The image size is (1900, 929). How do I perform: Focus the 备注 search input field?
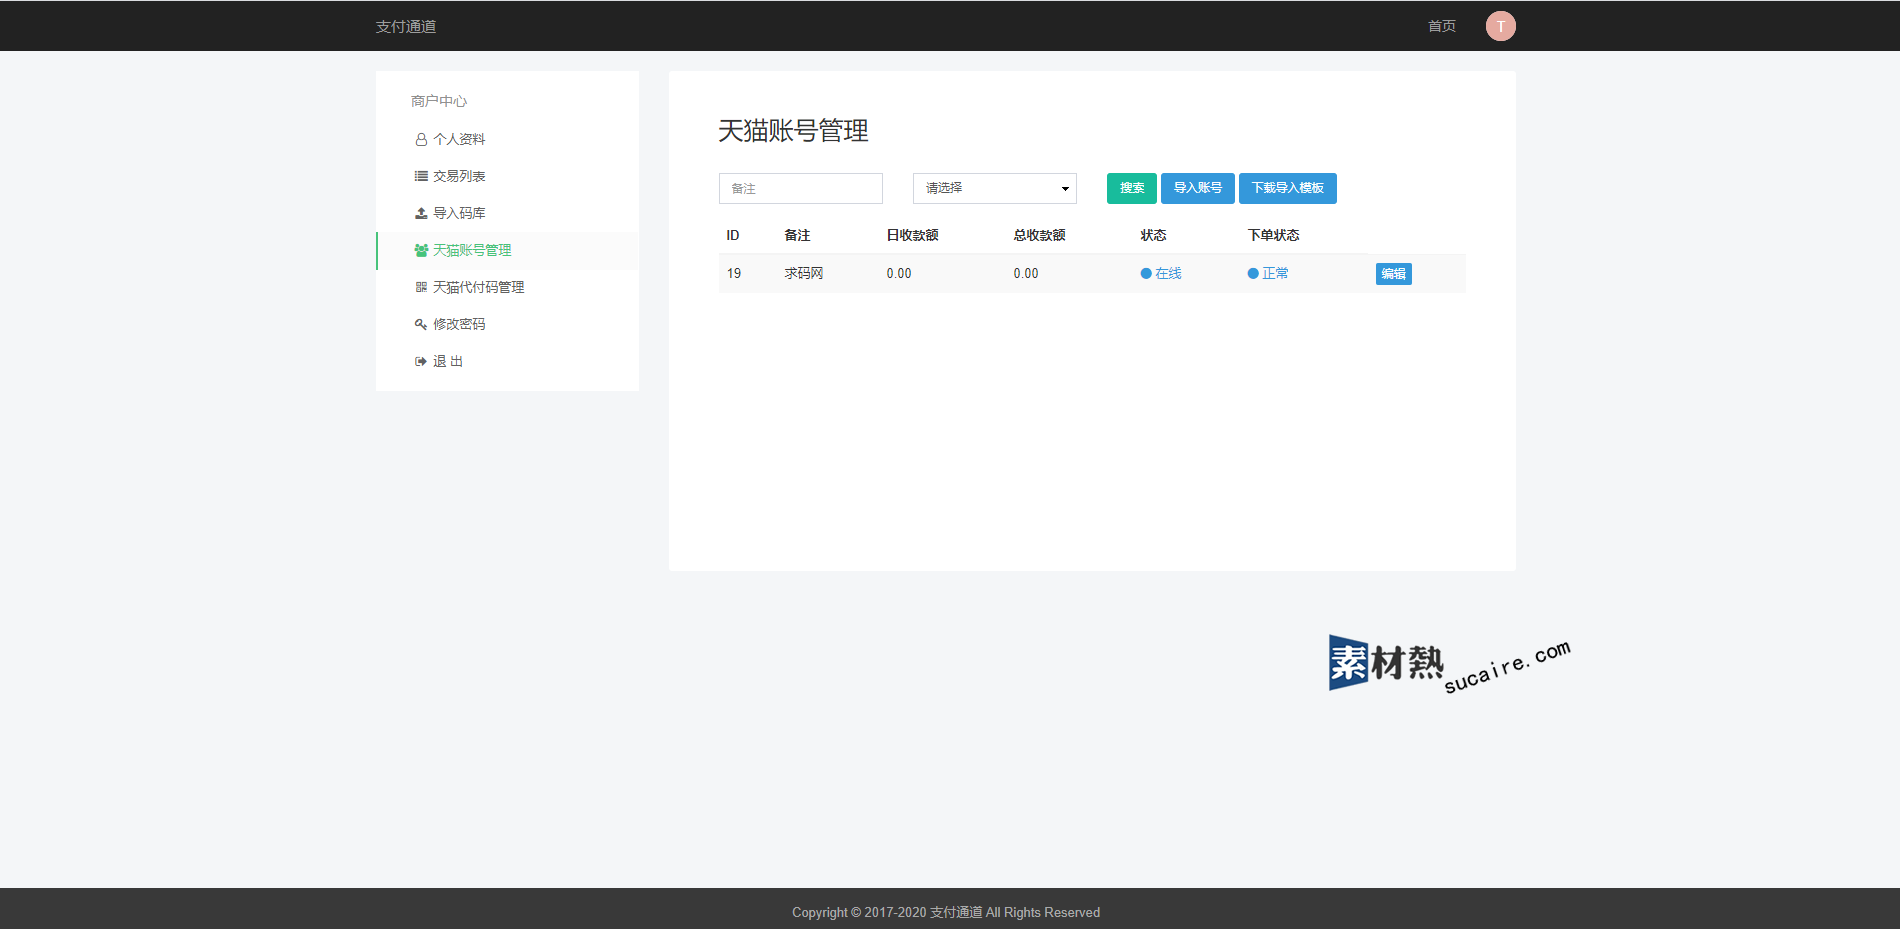pos(801,188)
